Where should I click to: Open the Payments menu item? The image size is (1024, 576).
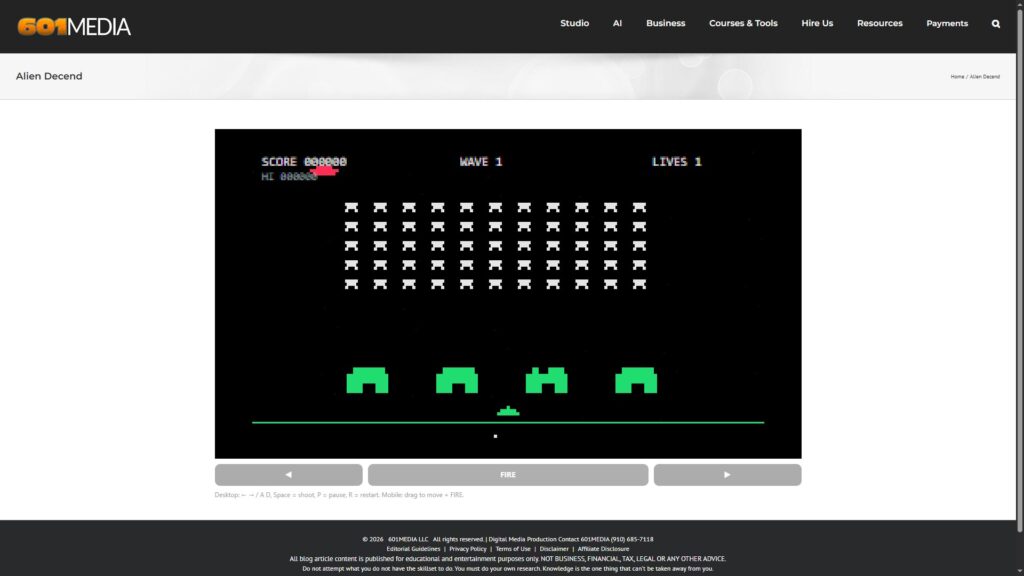point(946,23)
